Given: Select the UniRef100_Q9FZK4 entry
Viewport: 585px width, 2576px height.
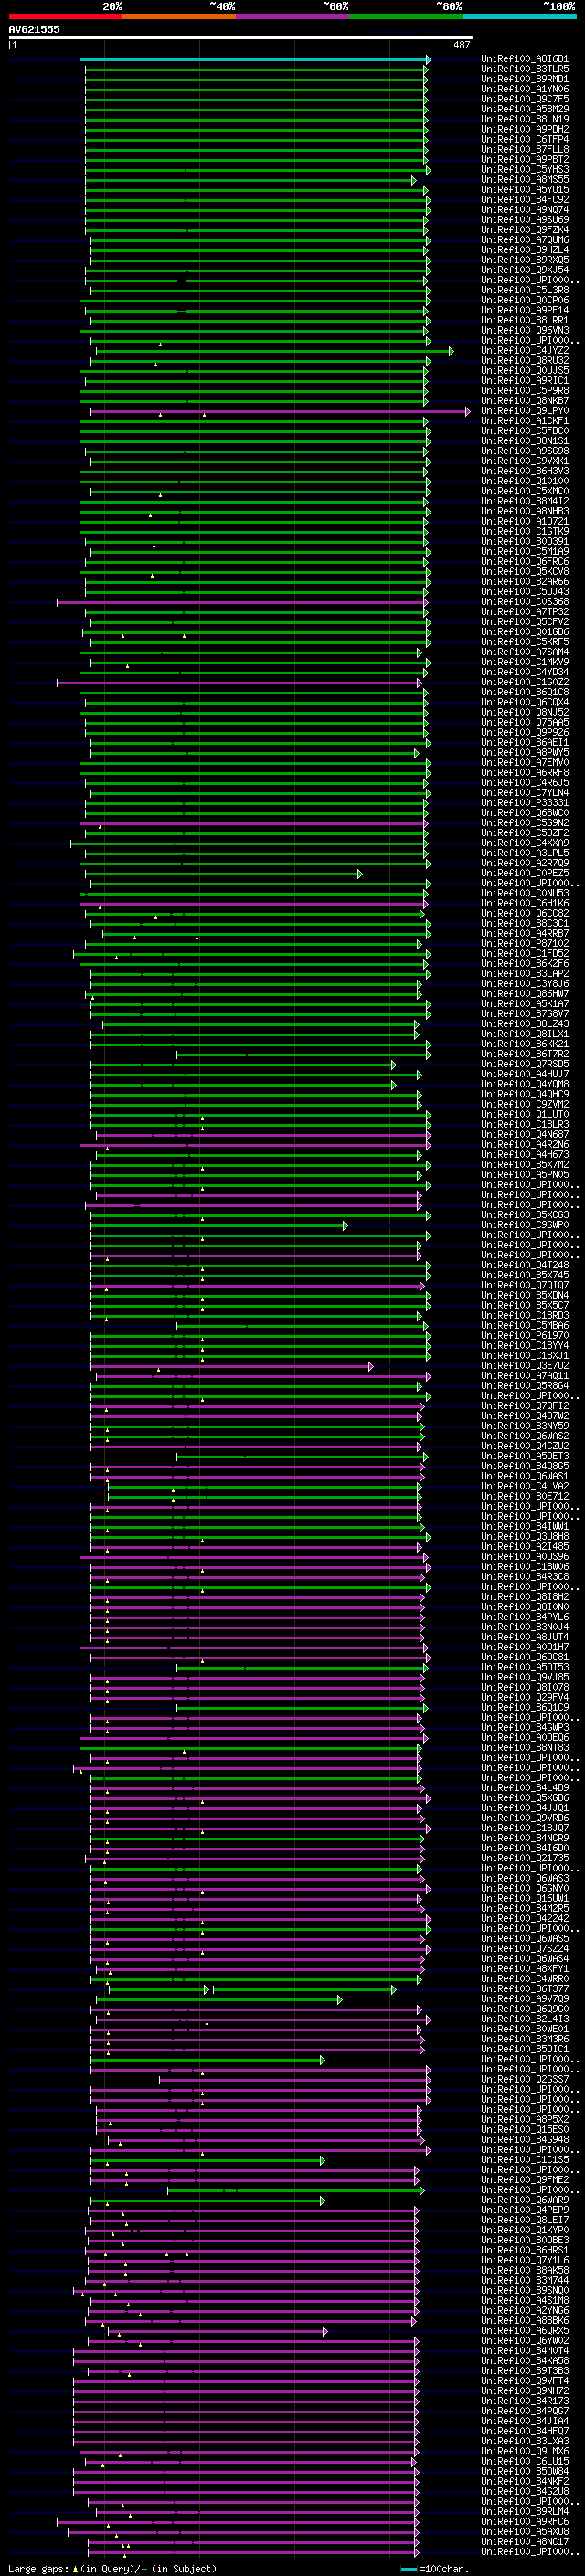Looking at the screenshot, I should pos(525,230).
